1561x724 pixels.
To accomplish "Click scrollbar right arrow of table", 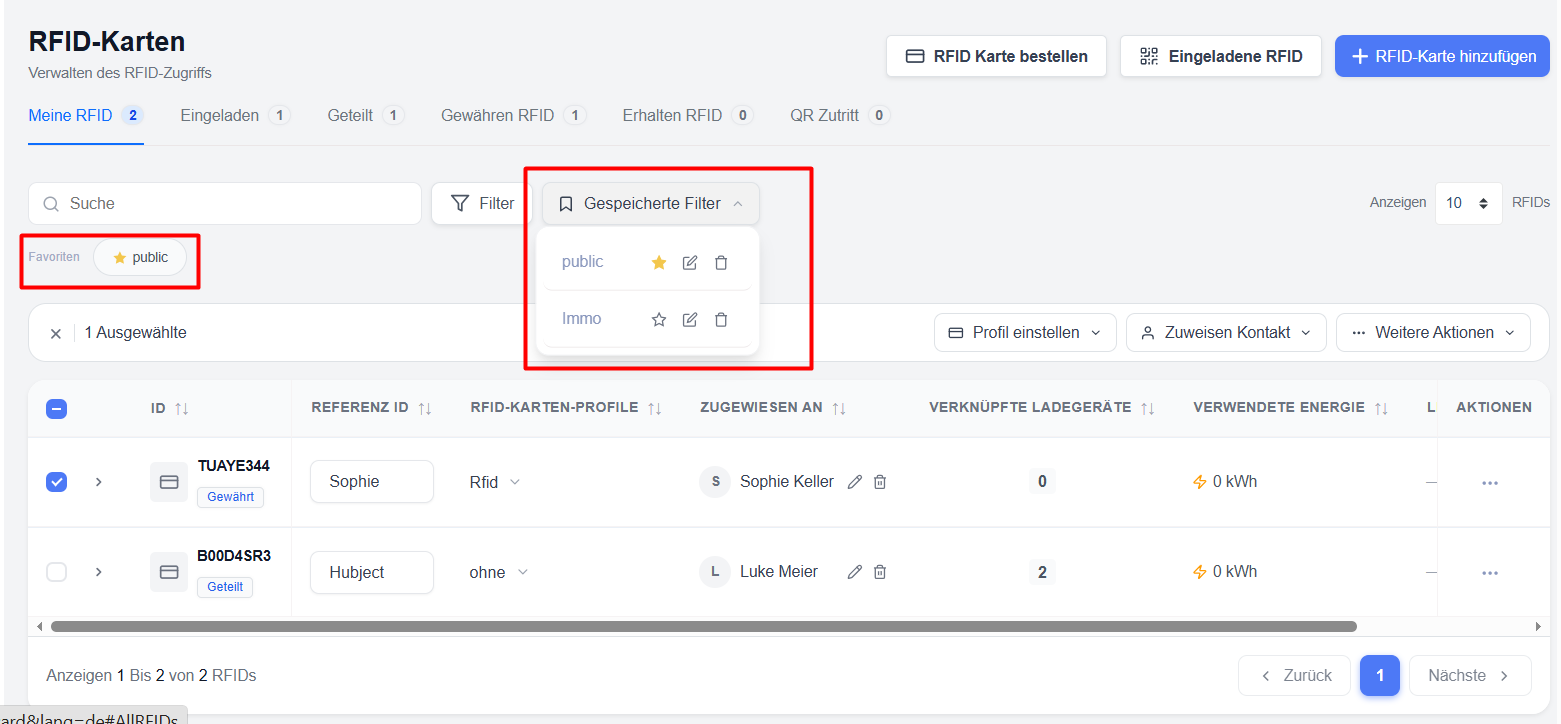I will 1538,627.
